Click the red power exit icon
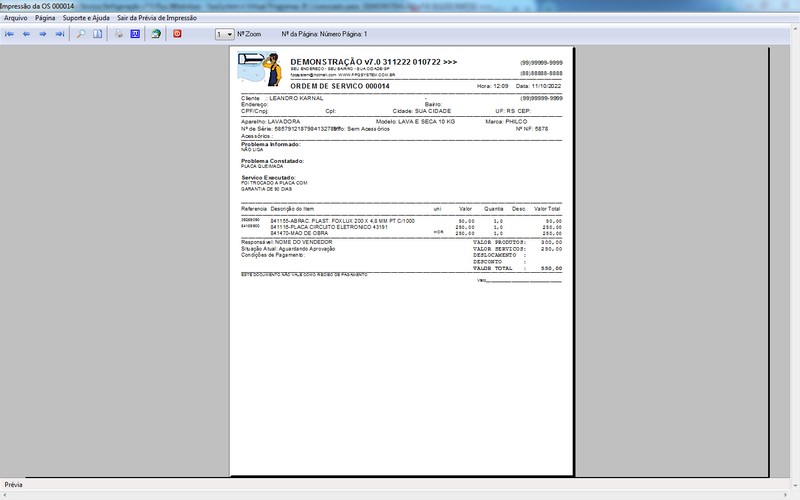 point(177,34)
